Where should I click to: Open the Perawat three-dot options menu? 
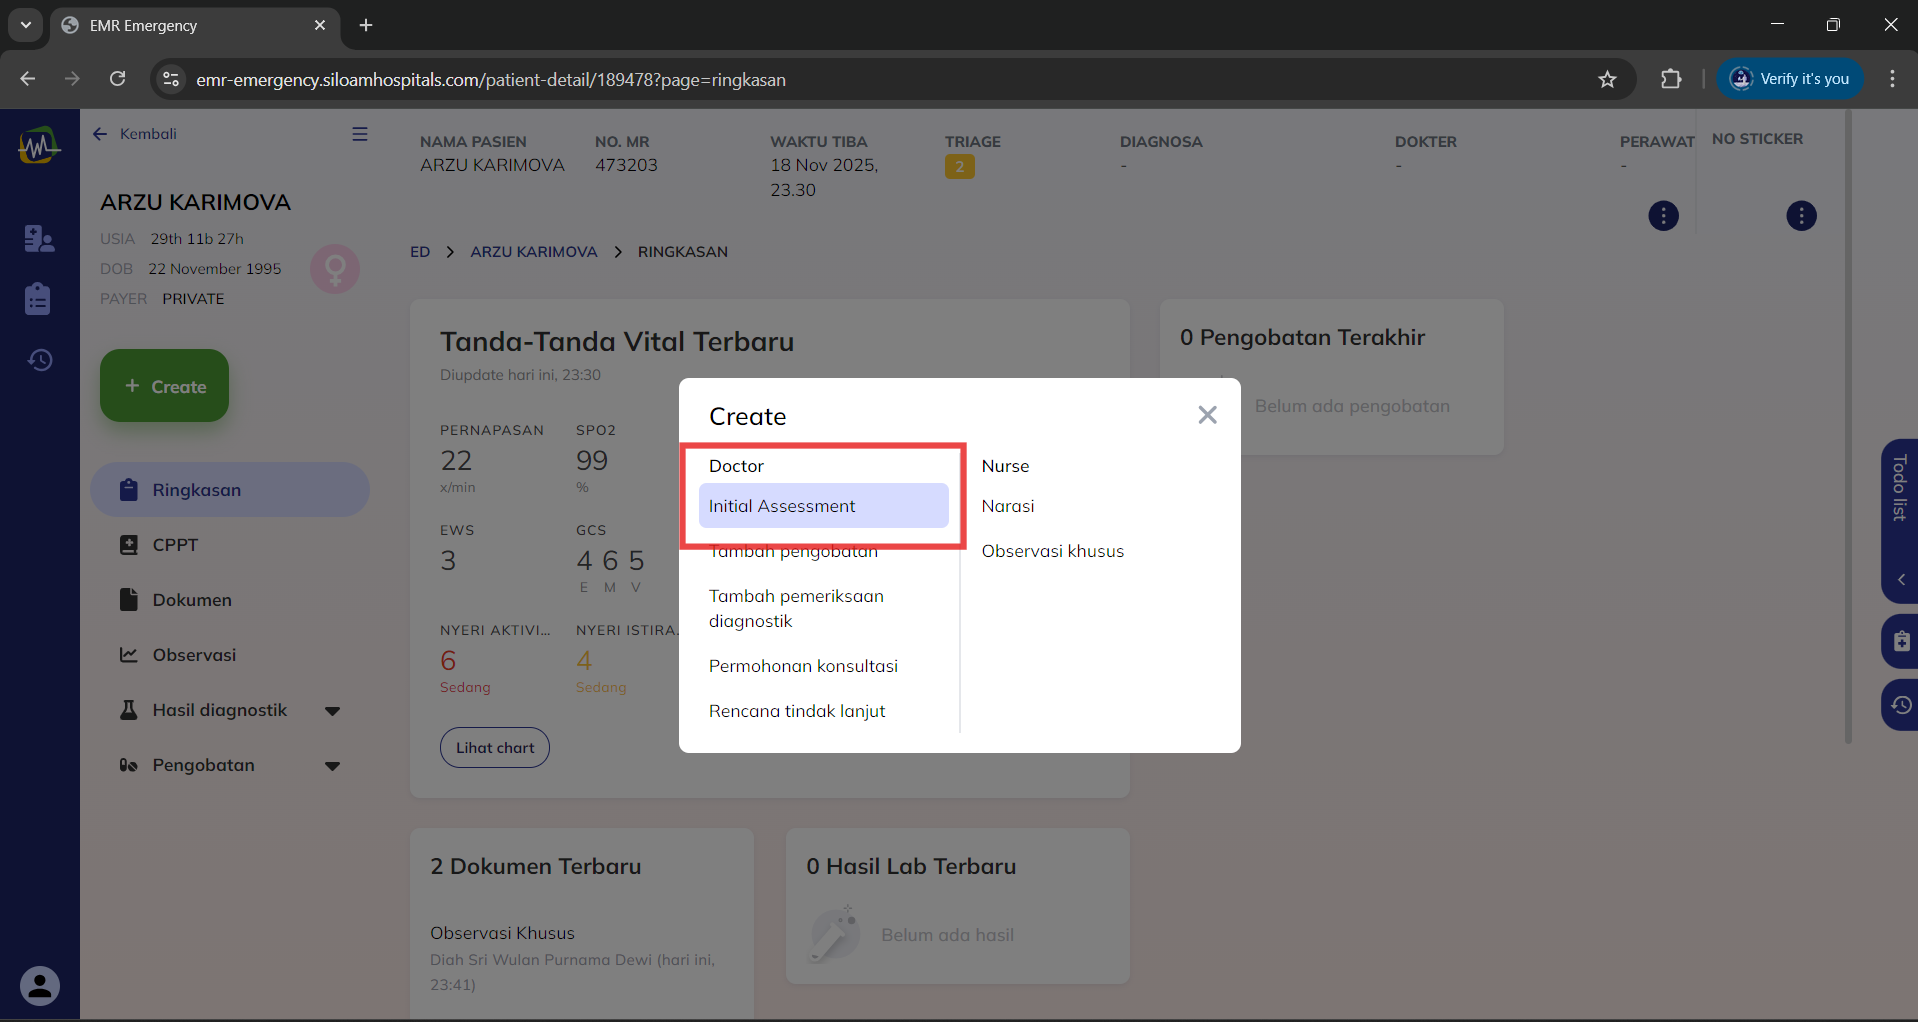coord(1663,216)
